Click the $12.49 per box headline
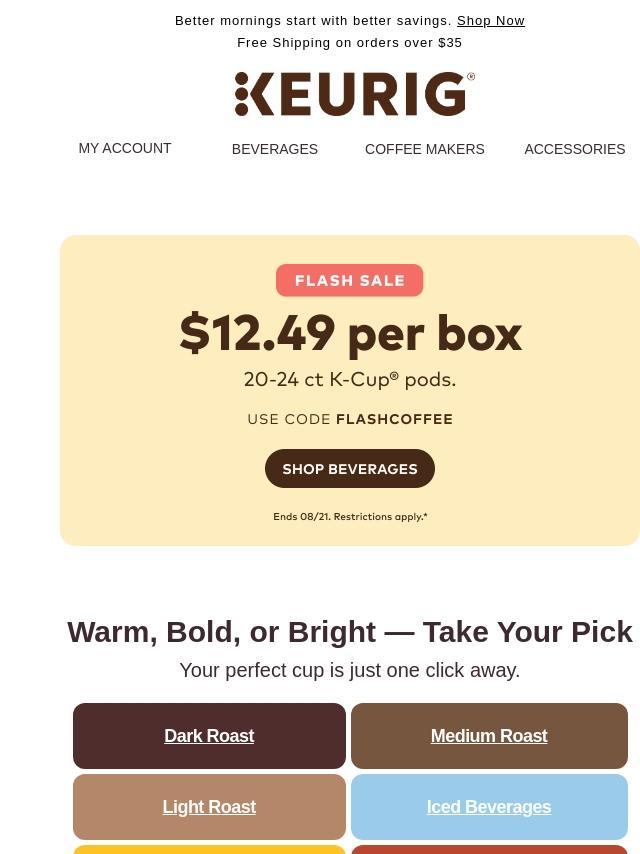Viewport: 640px width, 854px height. pos(350,333)
